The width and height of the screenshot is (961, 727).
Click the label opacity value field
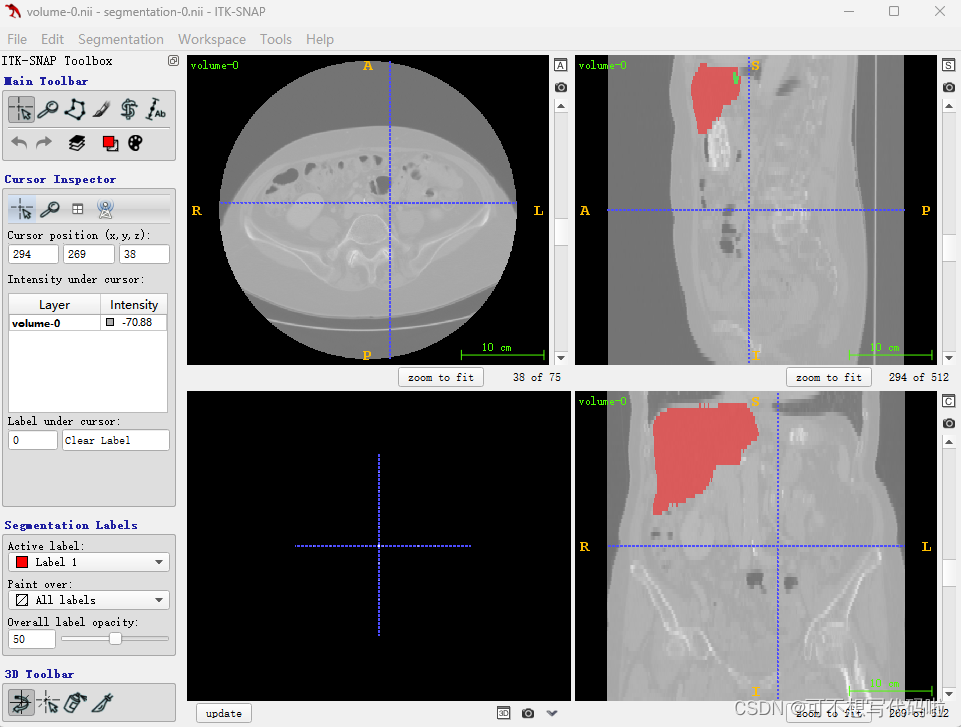click(32, 639)
